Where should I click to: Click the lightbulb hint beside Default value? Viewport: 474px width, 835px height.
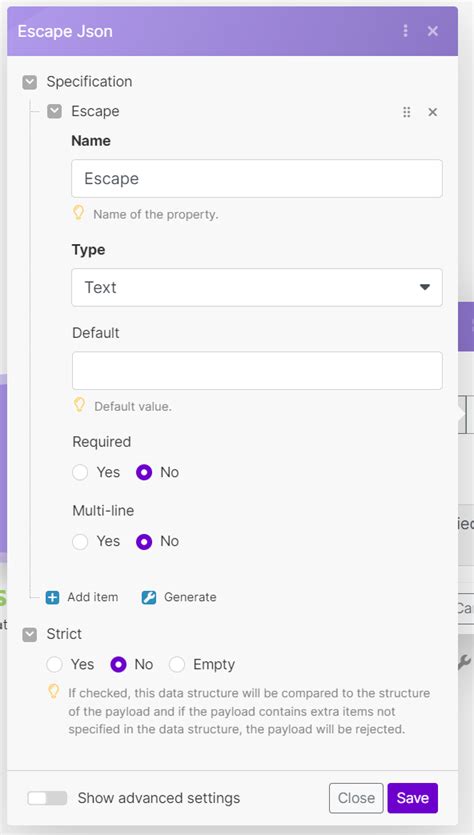[79, 405]
